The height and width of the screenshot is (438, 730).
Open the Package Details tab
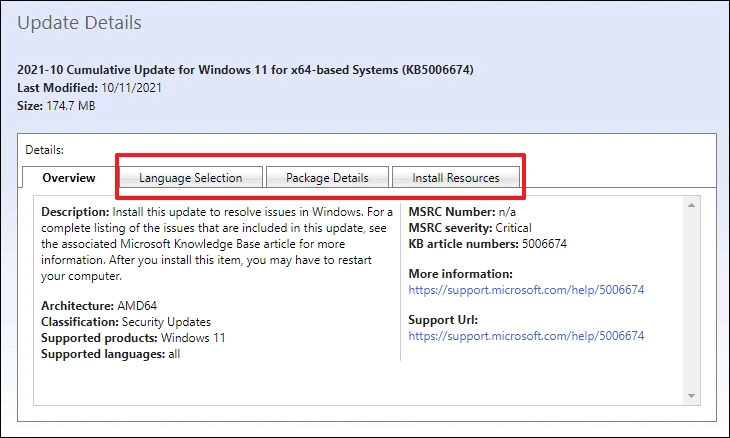[x=327, y=177]
